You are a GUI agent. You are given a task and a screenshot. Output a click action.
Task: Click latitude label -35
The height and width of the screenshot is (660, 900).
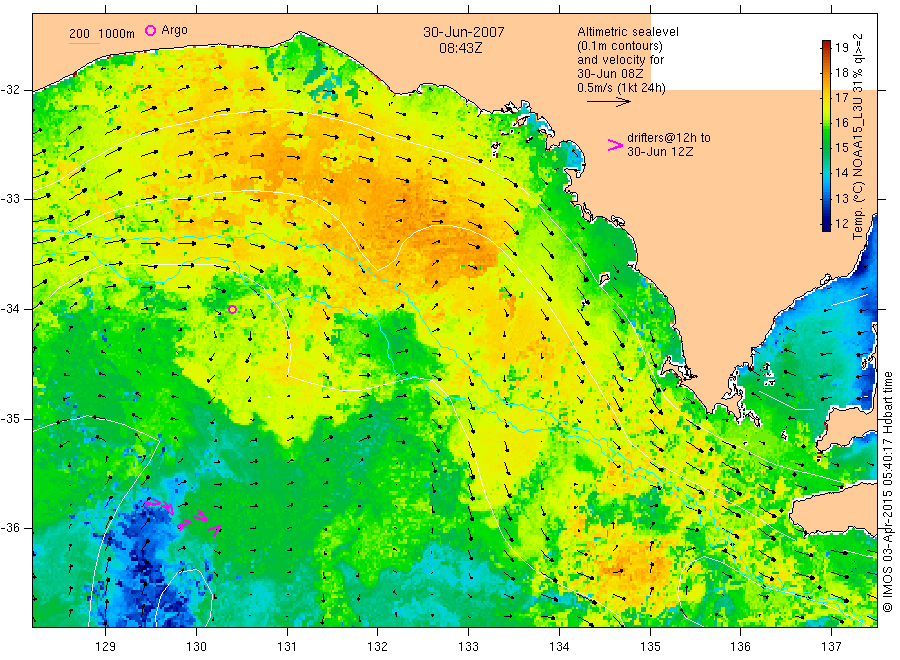point(10,419)
